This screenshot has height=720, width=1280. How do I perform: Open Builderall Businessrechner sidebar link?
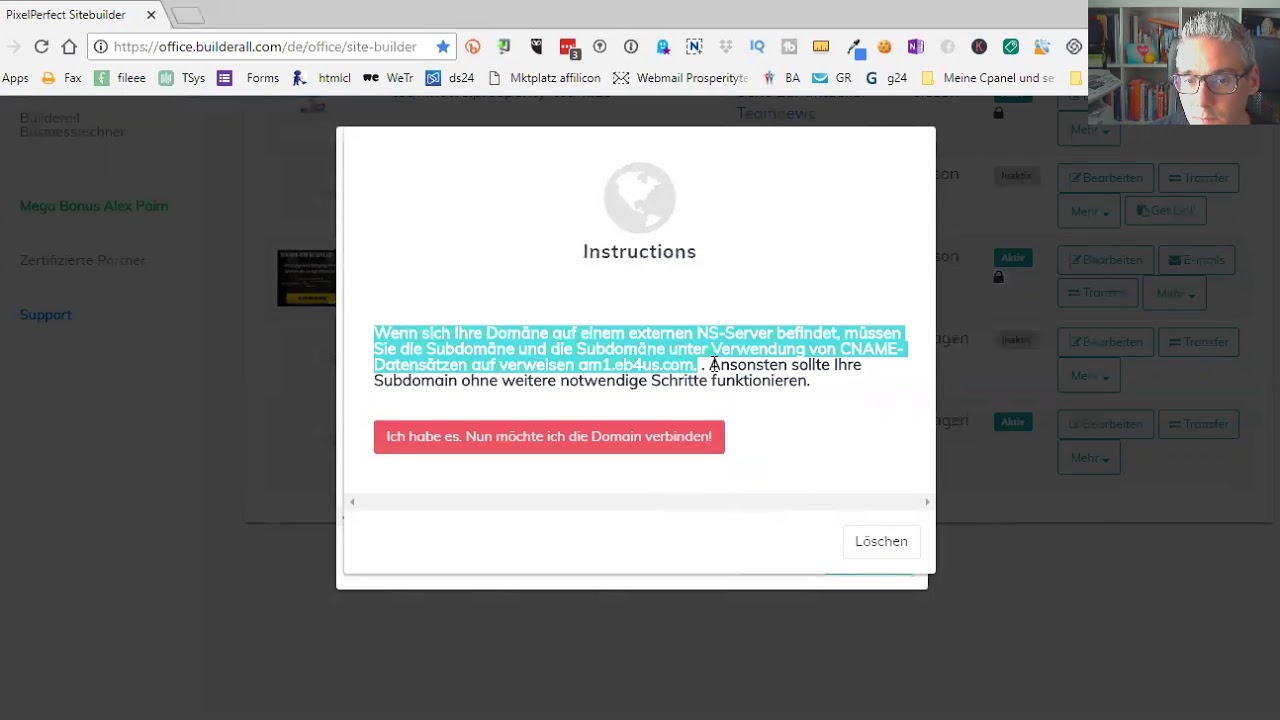point(72,125)
